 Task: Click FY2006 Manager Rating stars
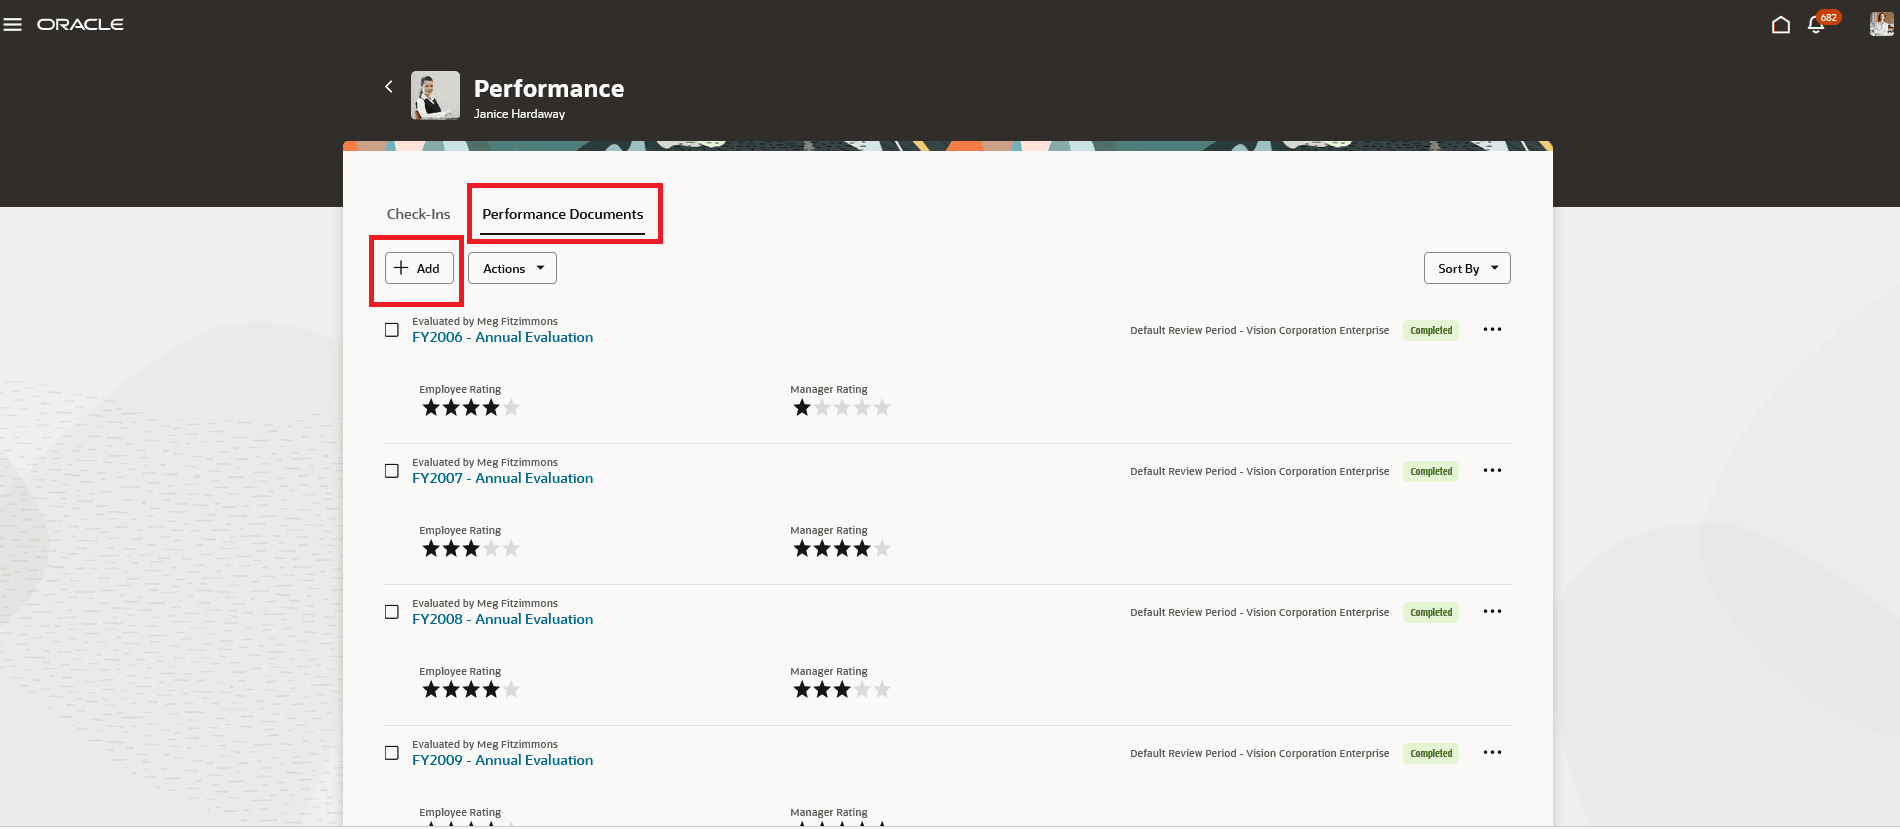pos(841,408)
